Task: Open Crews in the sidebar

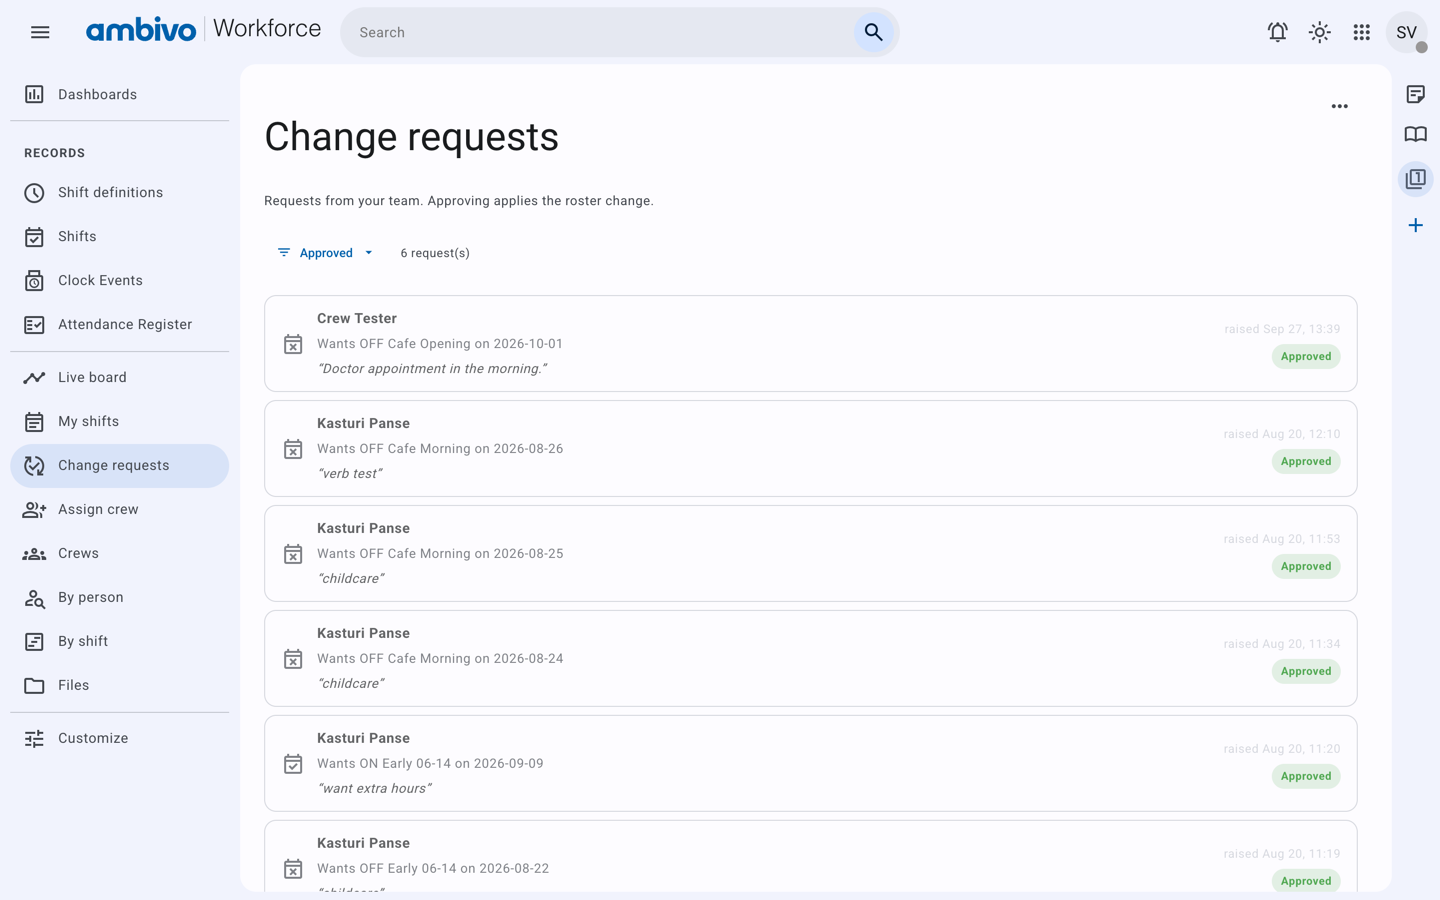Action: click(x=119, y=553)
